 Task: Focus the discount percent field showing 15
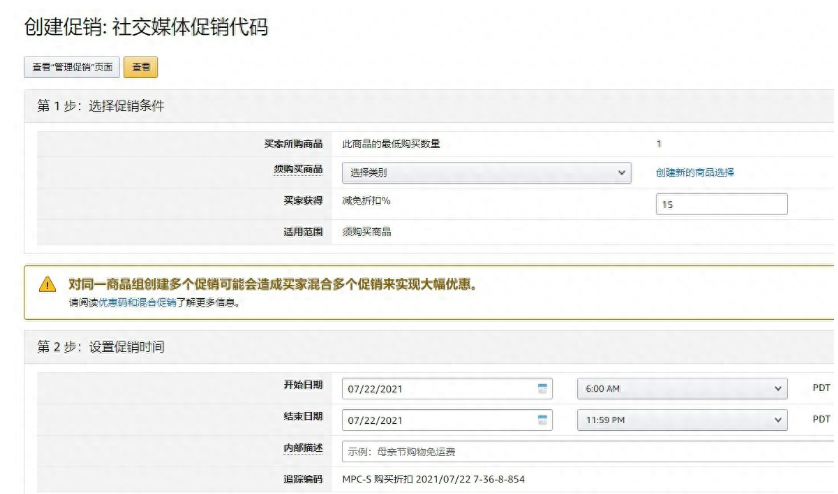(x=721, y=204)
